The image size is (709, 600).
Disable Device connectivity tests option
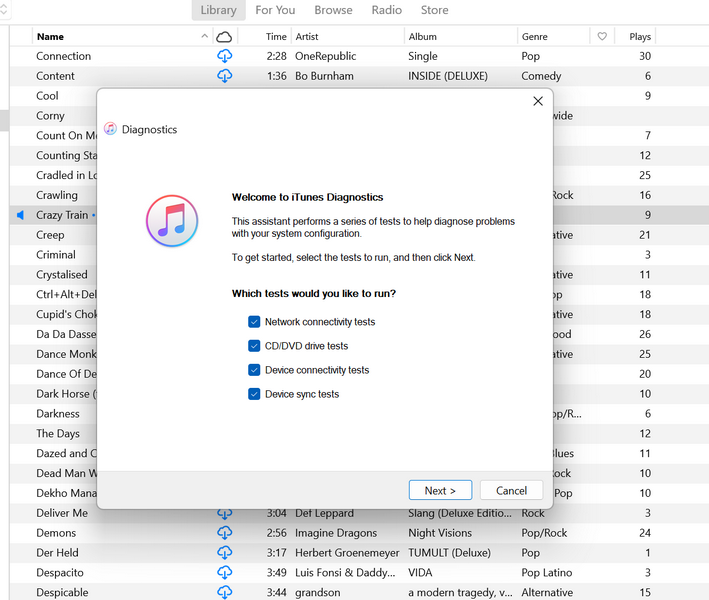coord(254,370)
